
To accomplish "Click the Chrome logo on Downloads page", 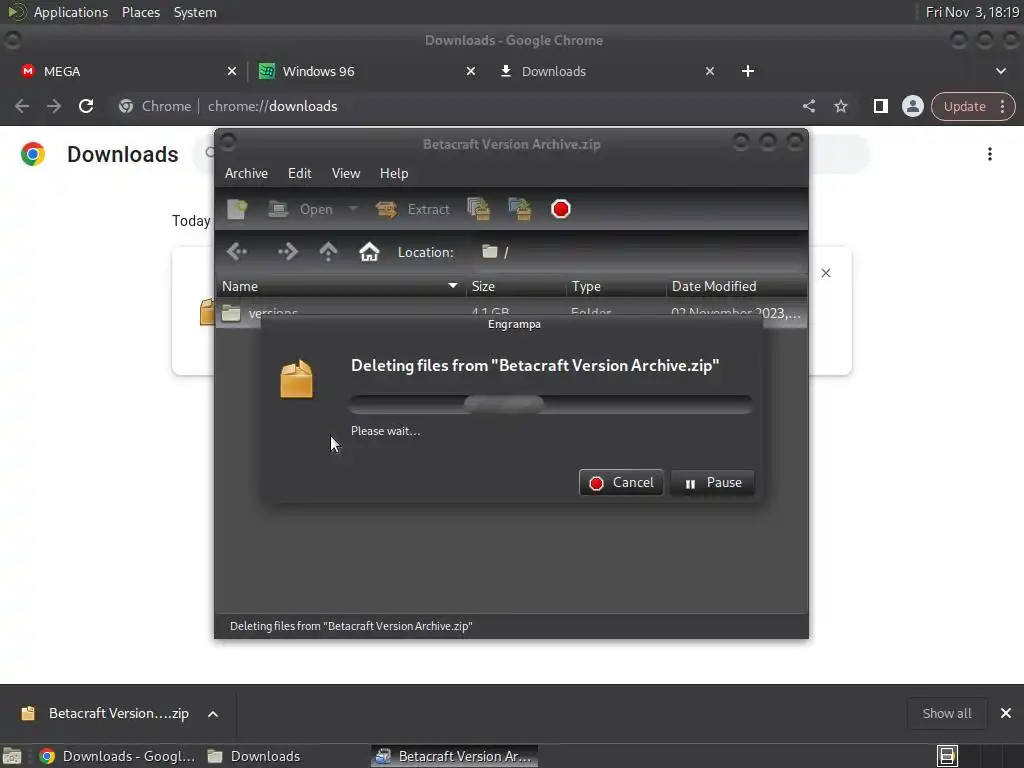I will click(33, 154).
